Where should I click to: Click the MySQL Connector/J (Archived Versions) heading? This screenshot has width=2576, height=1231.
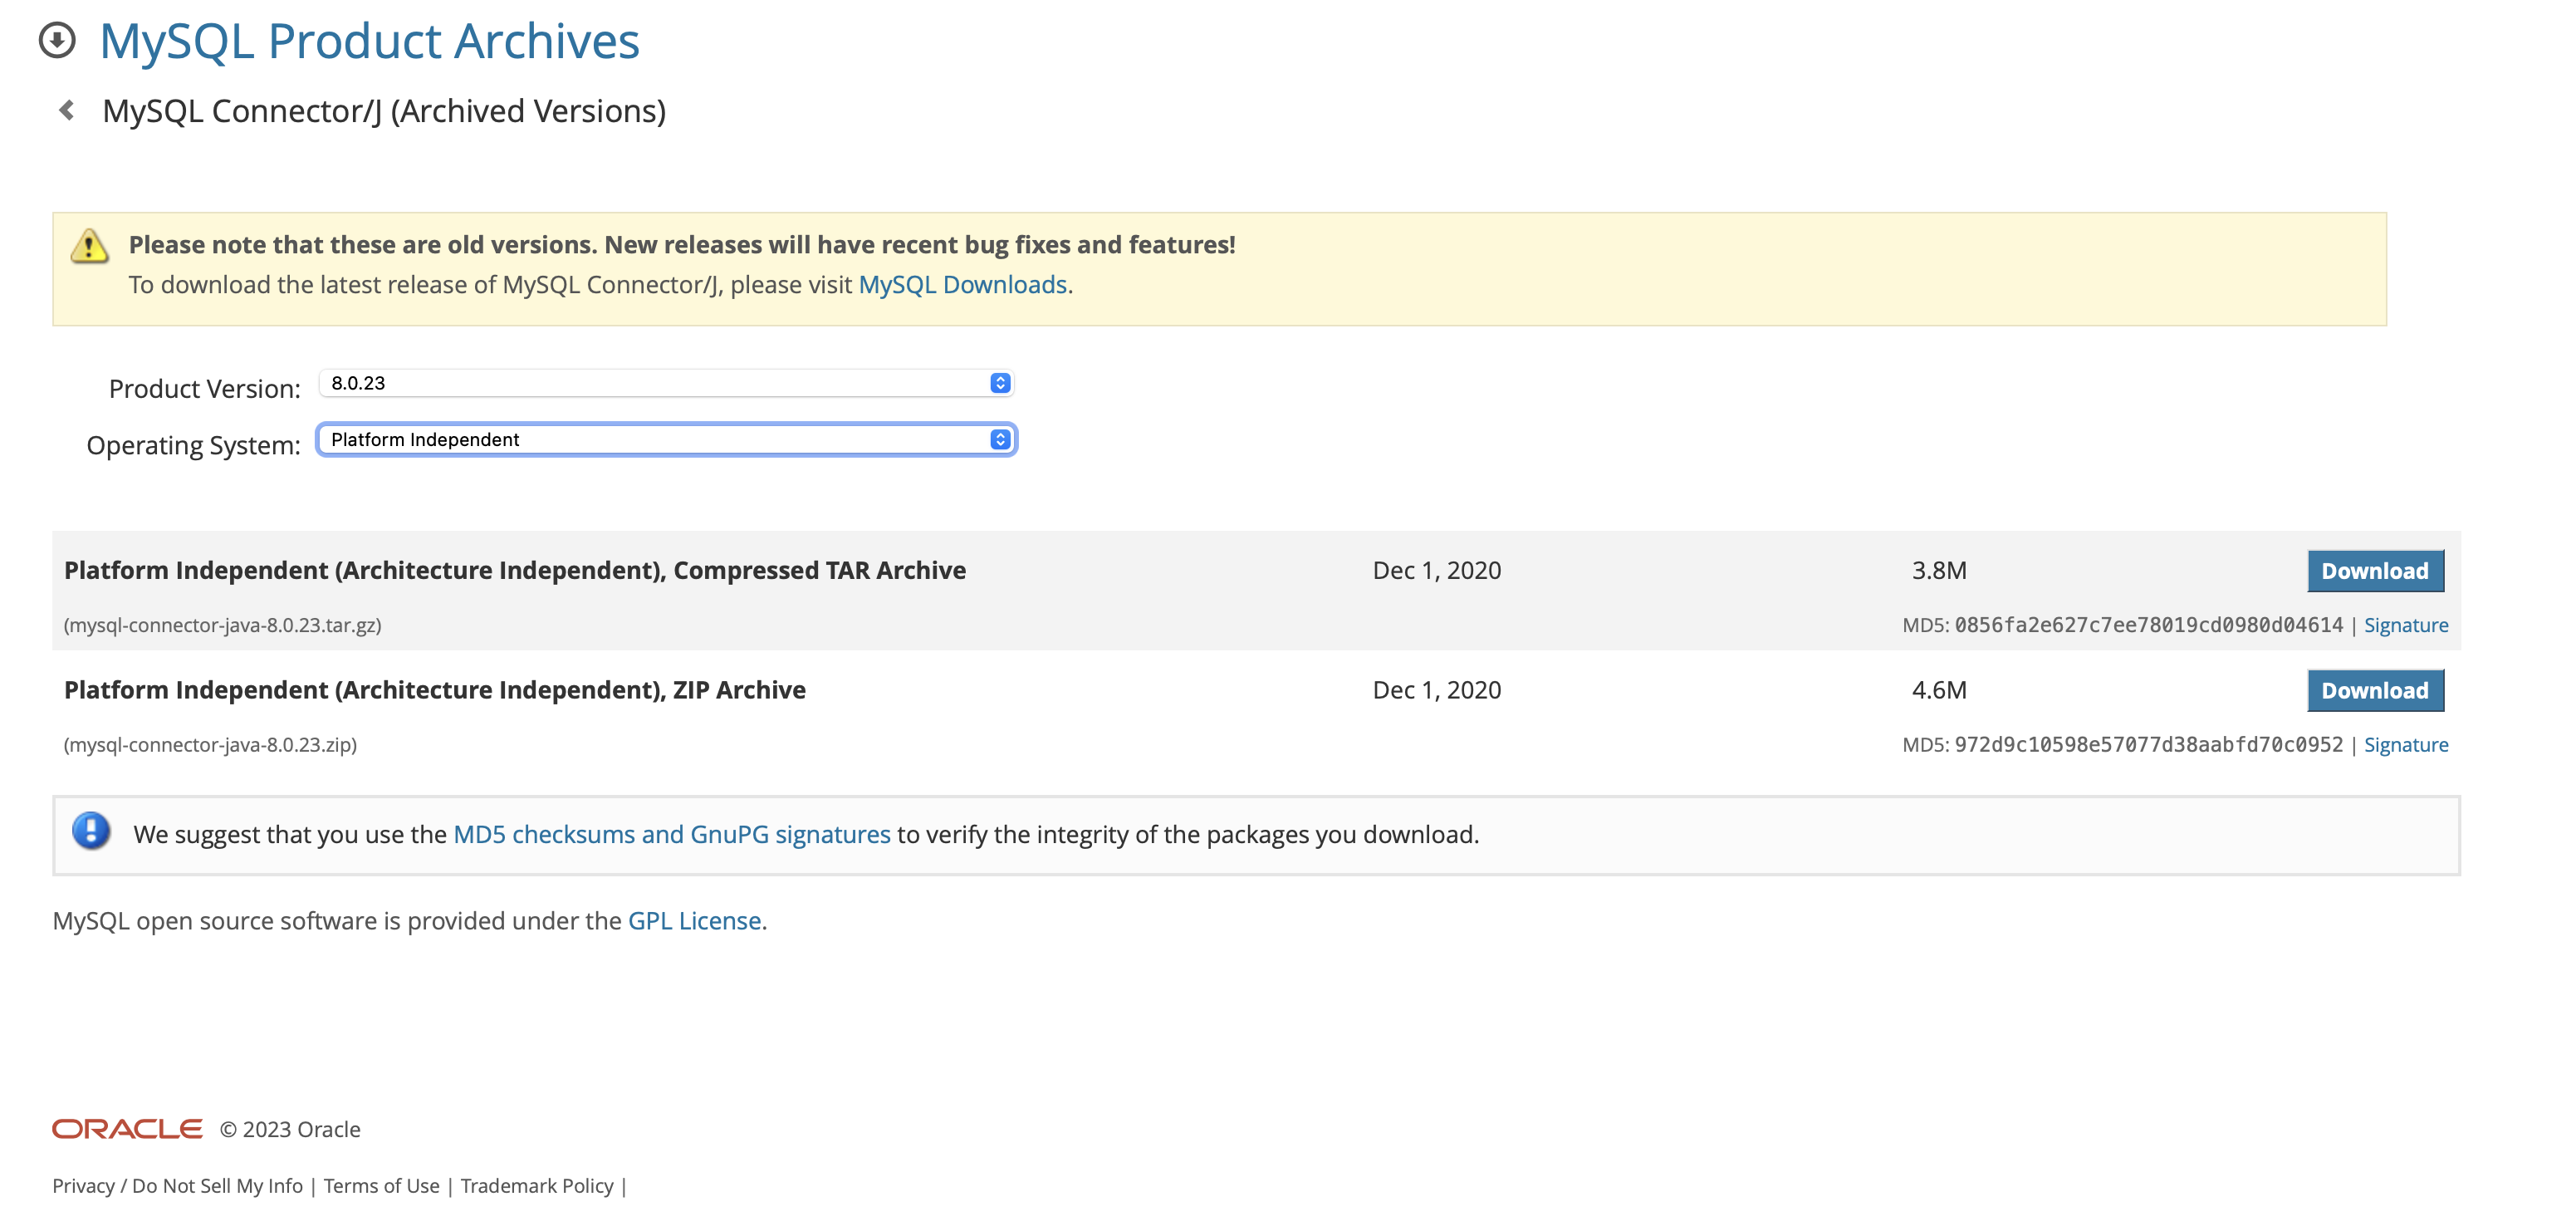(x=384, y=111)
